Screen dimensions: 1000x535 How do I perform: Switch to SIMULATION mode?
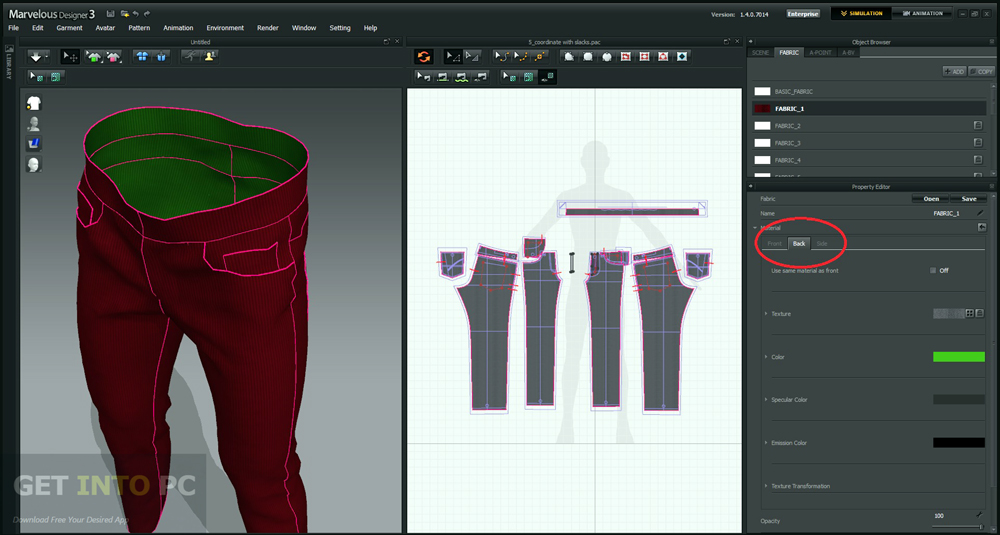[859, 14]
